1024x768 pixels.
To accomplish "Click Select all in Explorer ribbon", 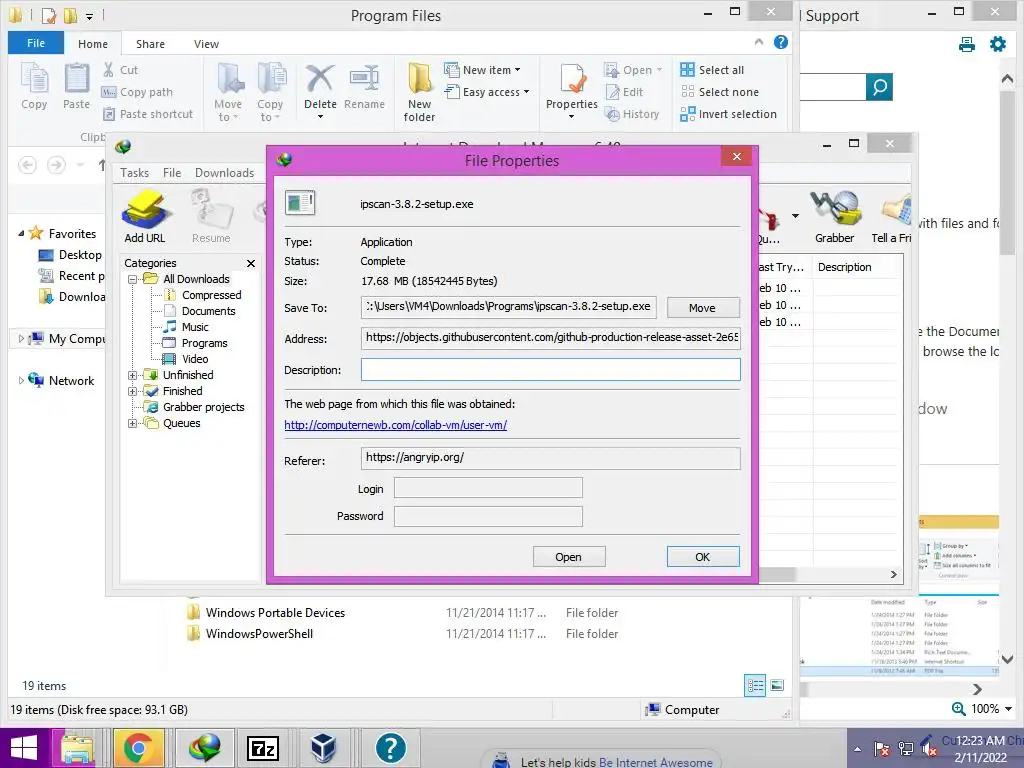I will (712, 70).
